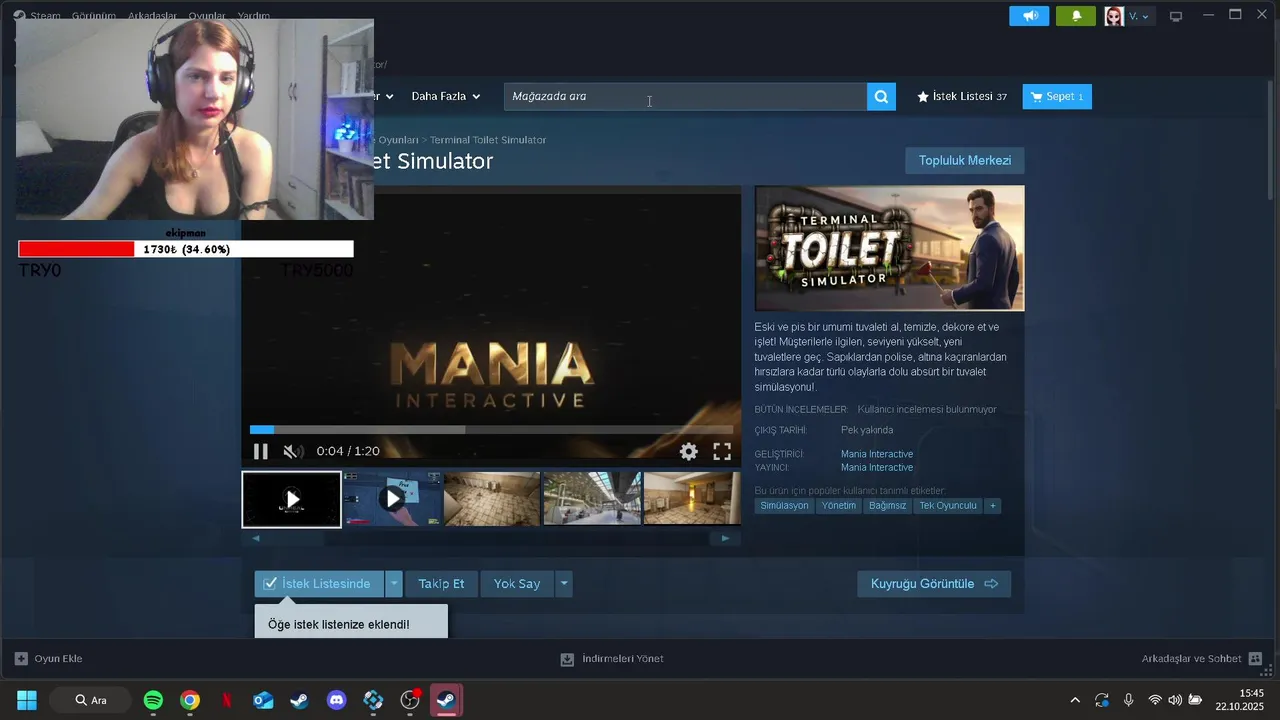Screen dimensions: 1280x720
Task: Click the Terminal Toilet Simulator capsule image
Action: [889, 248]
